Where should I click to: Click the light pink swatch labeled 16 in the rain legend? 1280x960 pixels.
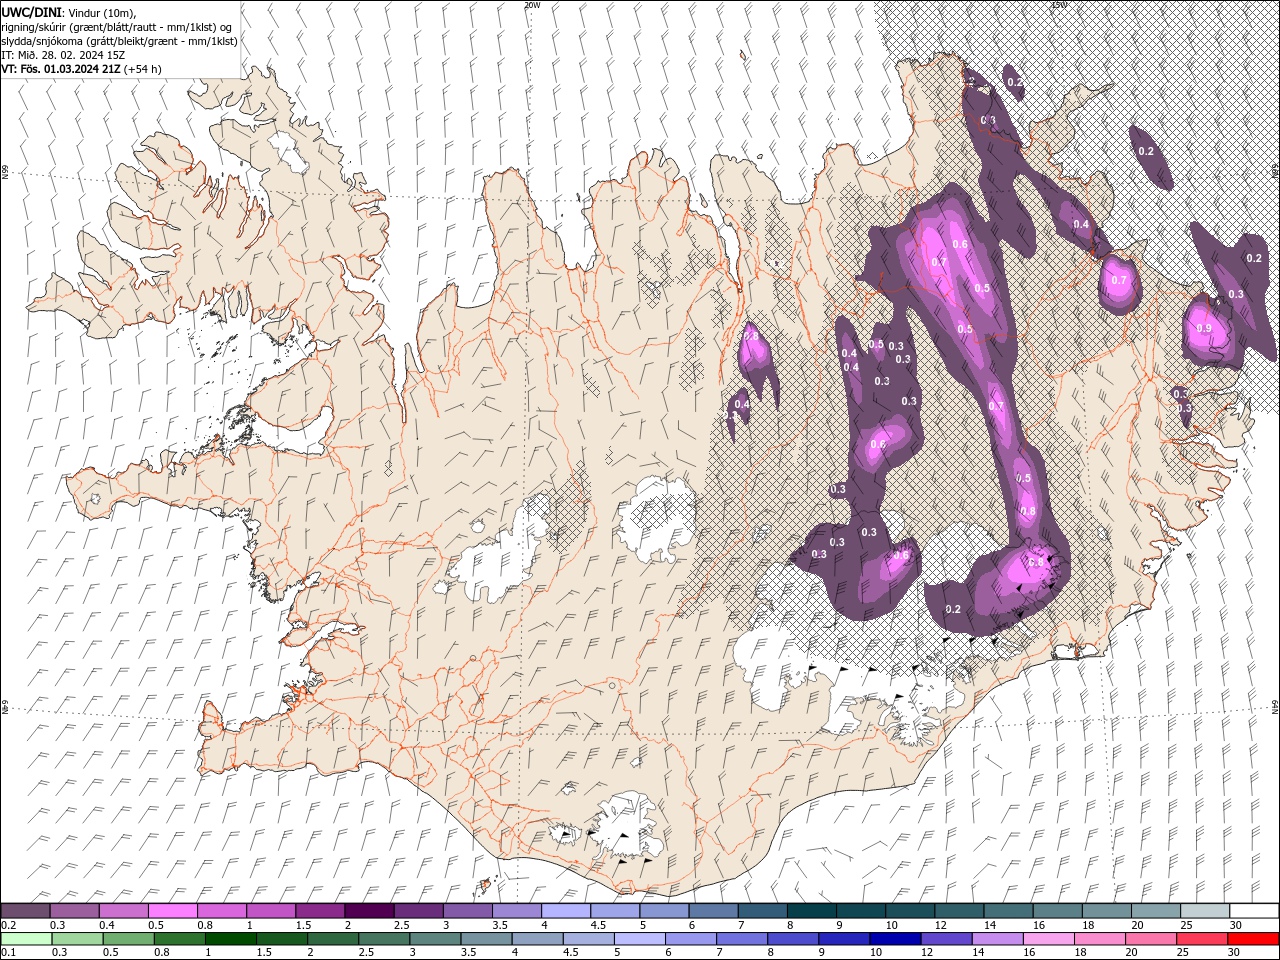(x=1049, y=939)
